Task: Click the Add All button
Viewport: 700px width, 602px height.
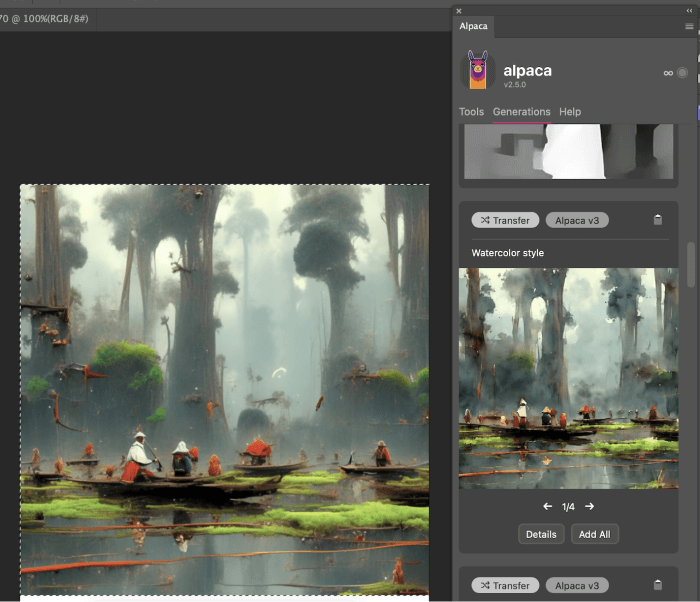Action: point(594,534)
